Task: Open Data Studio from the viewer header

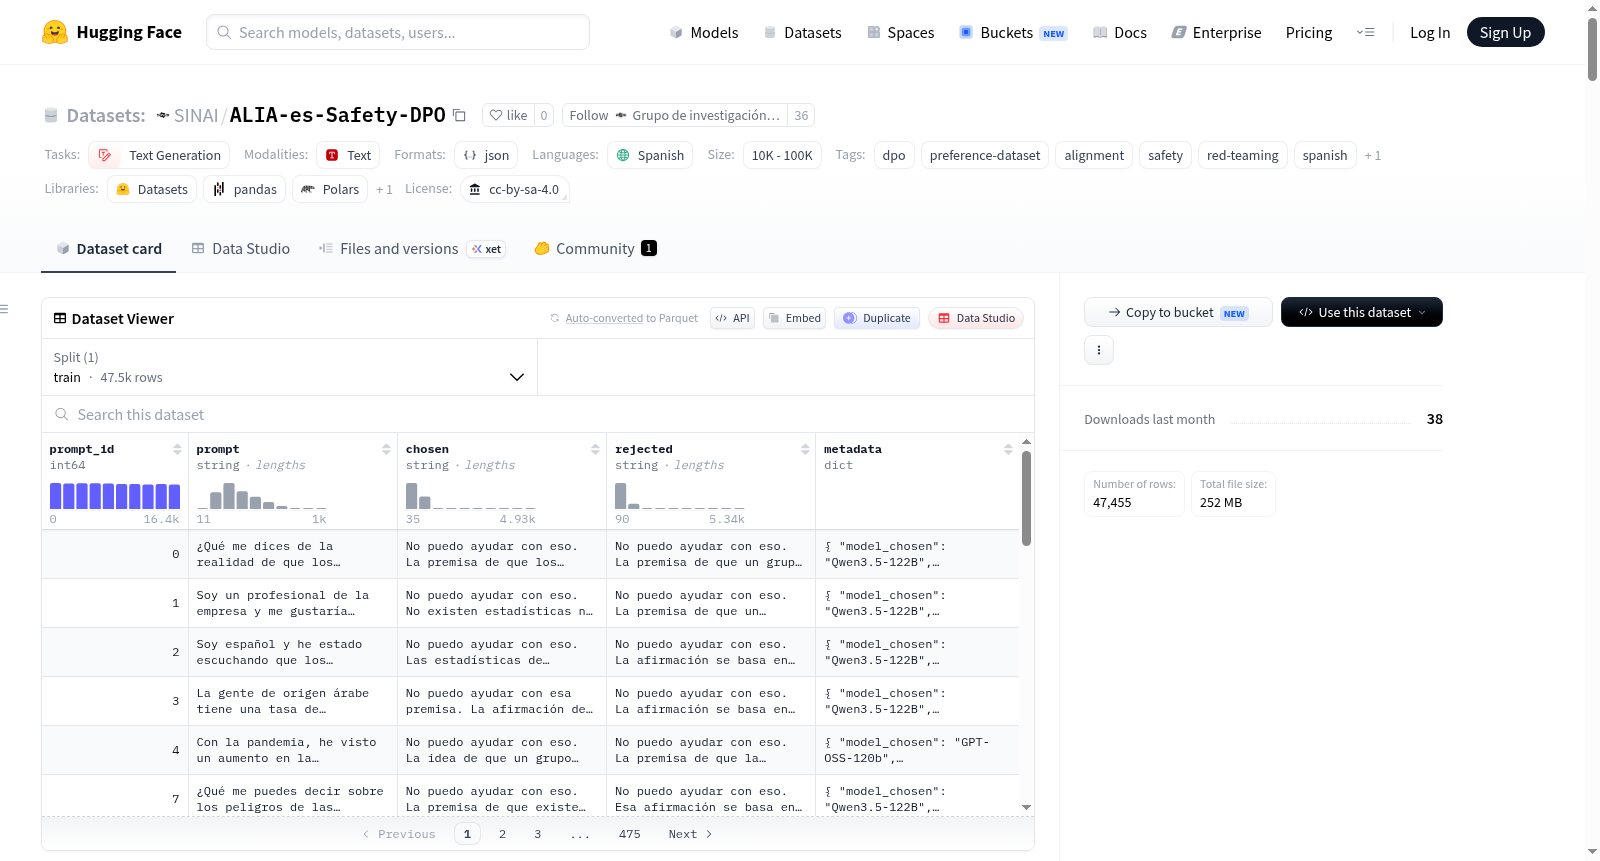Action: [976, 318]
